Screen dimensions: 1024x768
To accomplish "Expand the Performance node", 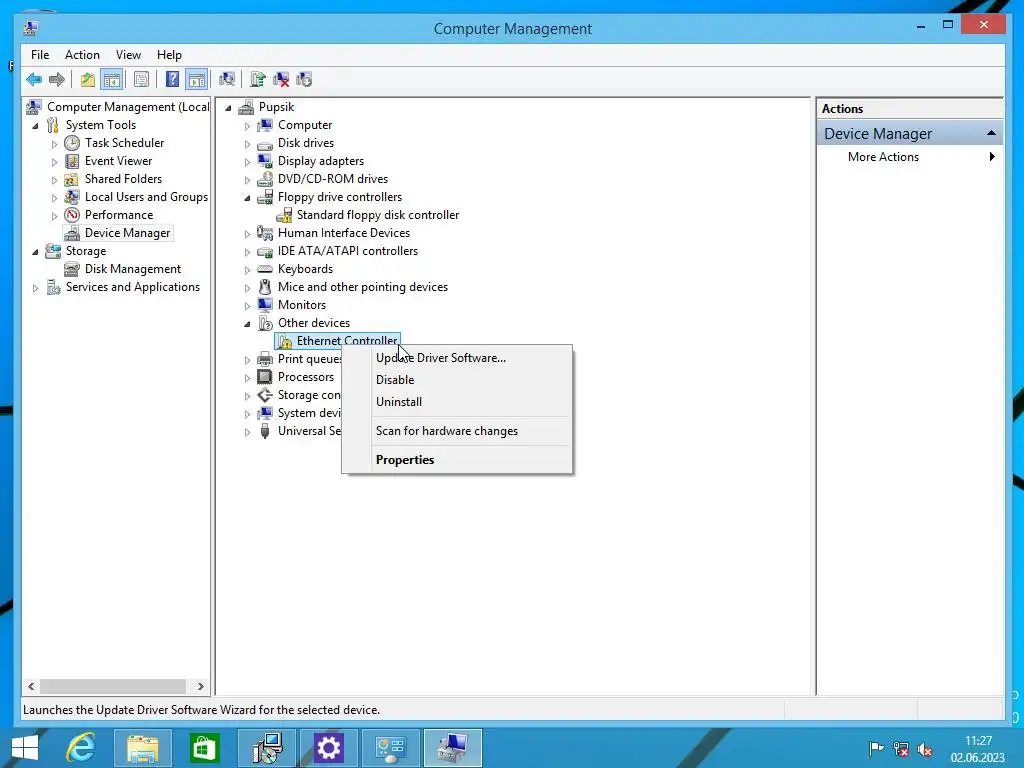I will click(54, 216).
